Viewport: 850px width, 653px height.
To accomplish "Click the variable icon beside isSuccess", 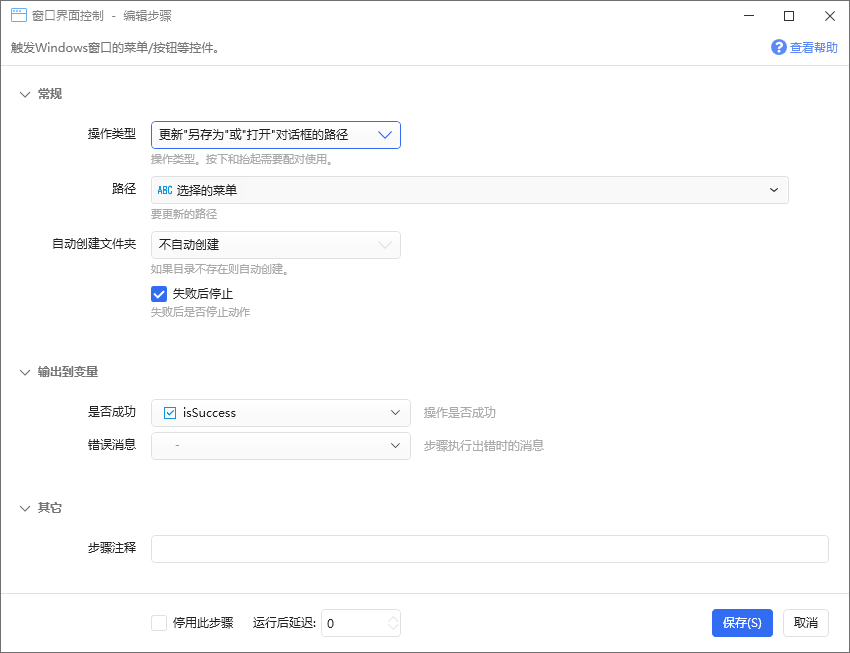I will pos(170,413).
